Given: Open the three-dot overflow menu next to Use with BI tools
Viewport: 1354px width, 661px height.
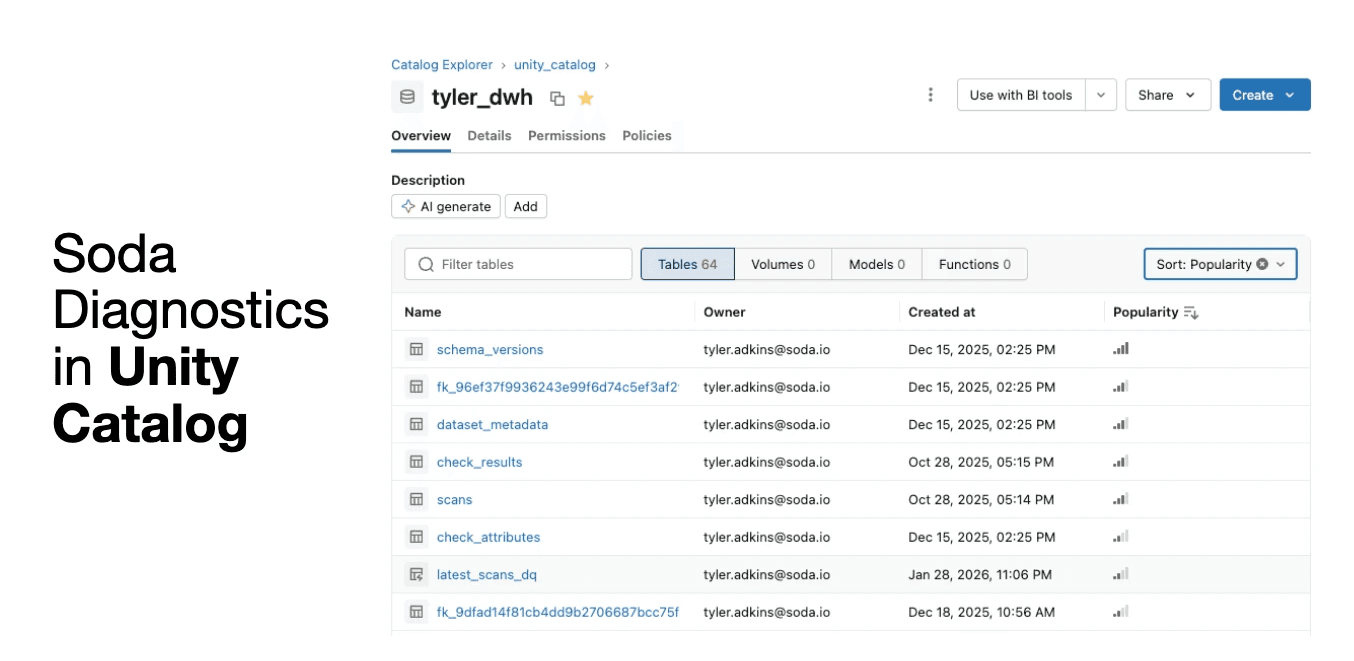Looking at the screenshot, I should (930, 94).
